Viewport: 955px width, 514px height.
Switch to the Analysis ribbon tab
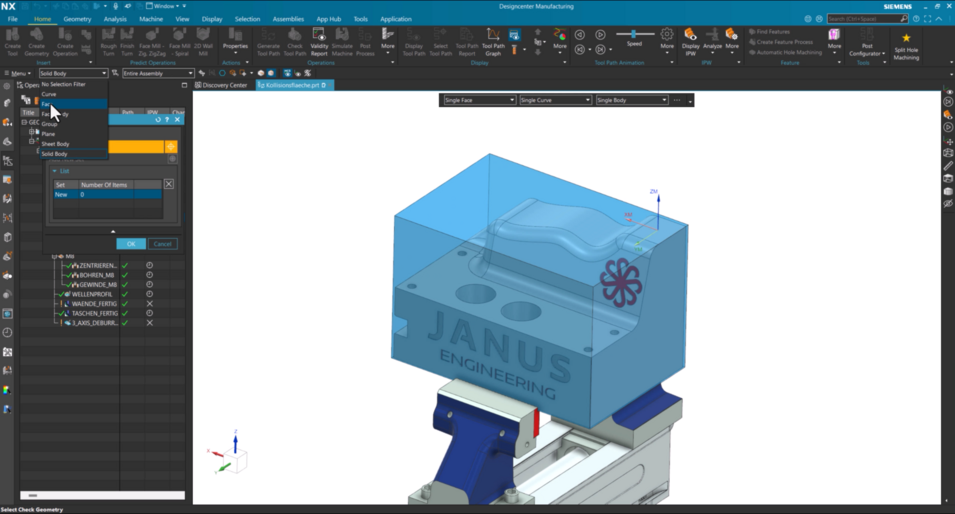click(x=115, y=19)
